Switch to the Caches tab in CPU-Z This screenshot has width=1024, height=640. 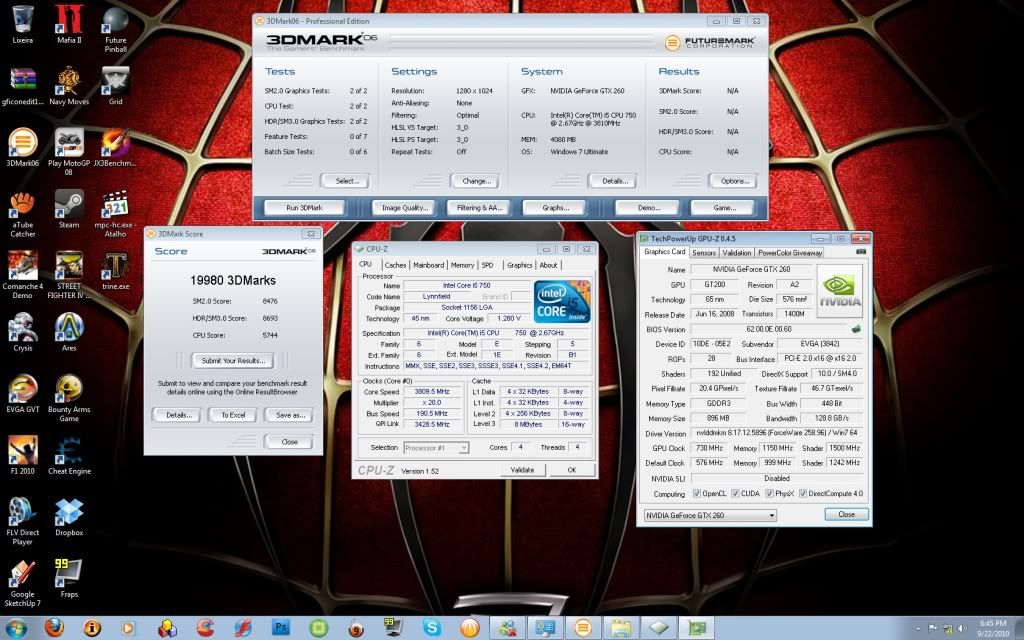click(x=395, y=265)
